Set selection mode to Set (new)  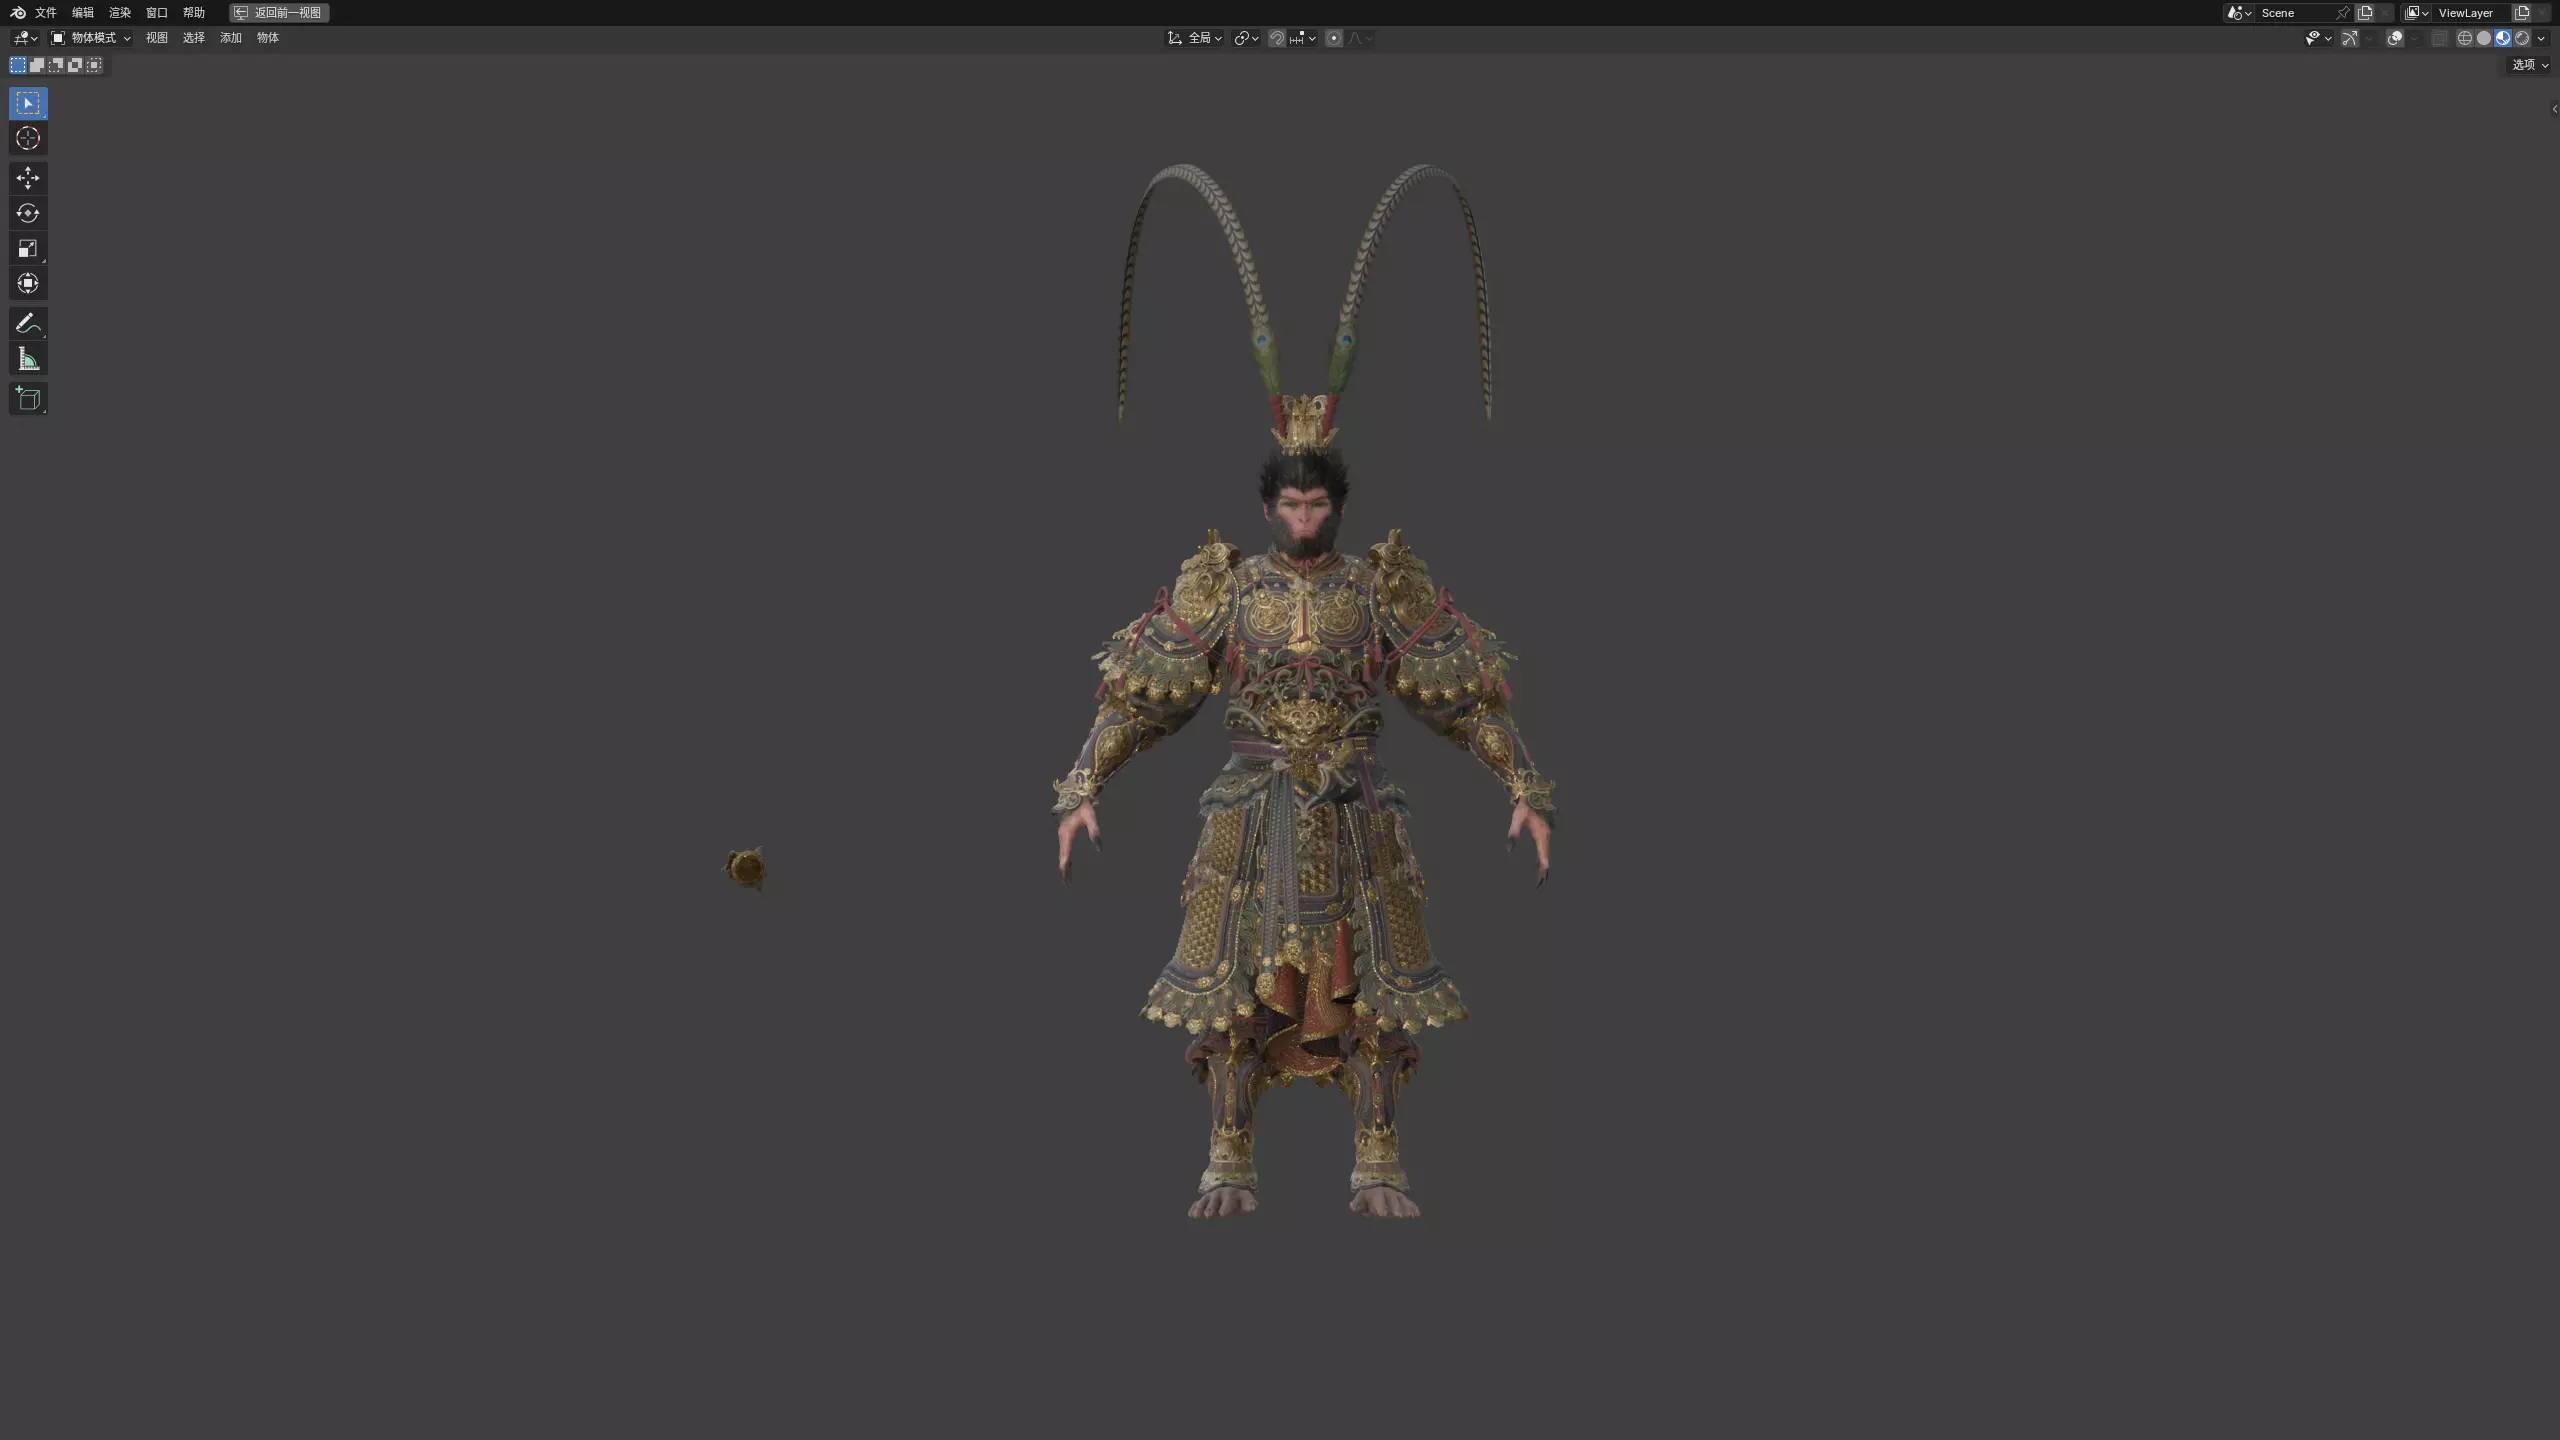coord(18,65)
